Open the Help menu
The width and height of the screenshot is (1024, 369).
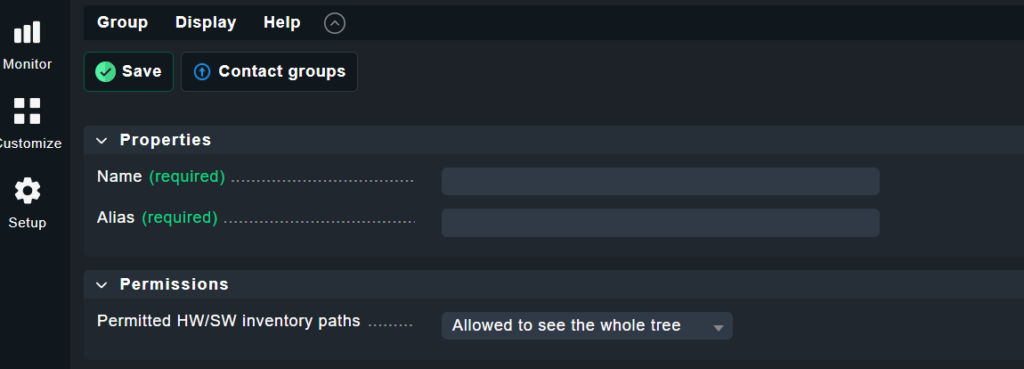coord(282,23)
